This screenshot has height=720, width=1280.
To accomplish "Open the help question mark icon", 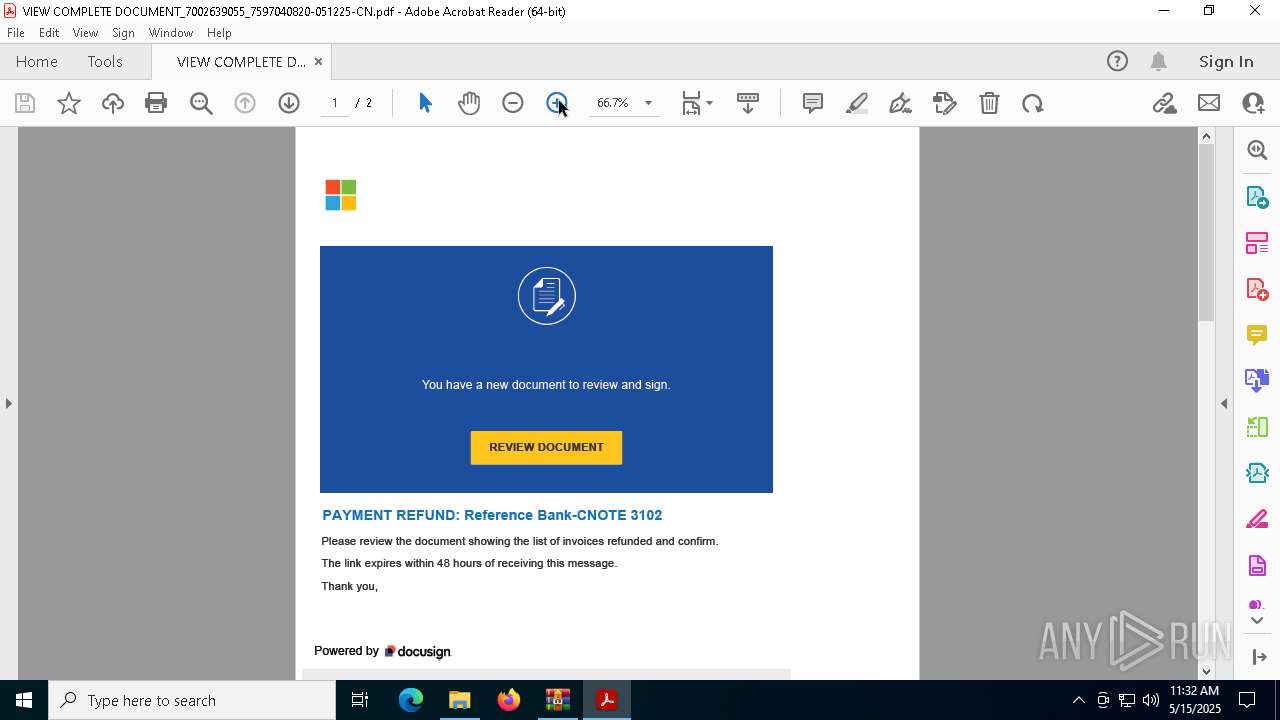I will point(1117,61).
